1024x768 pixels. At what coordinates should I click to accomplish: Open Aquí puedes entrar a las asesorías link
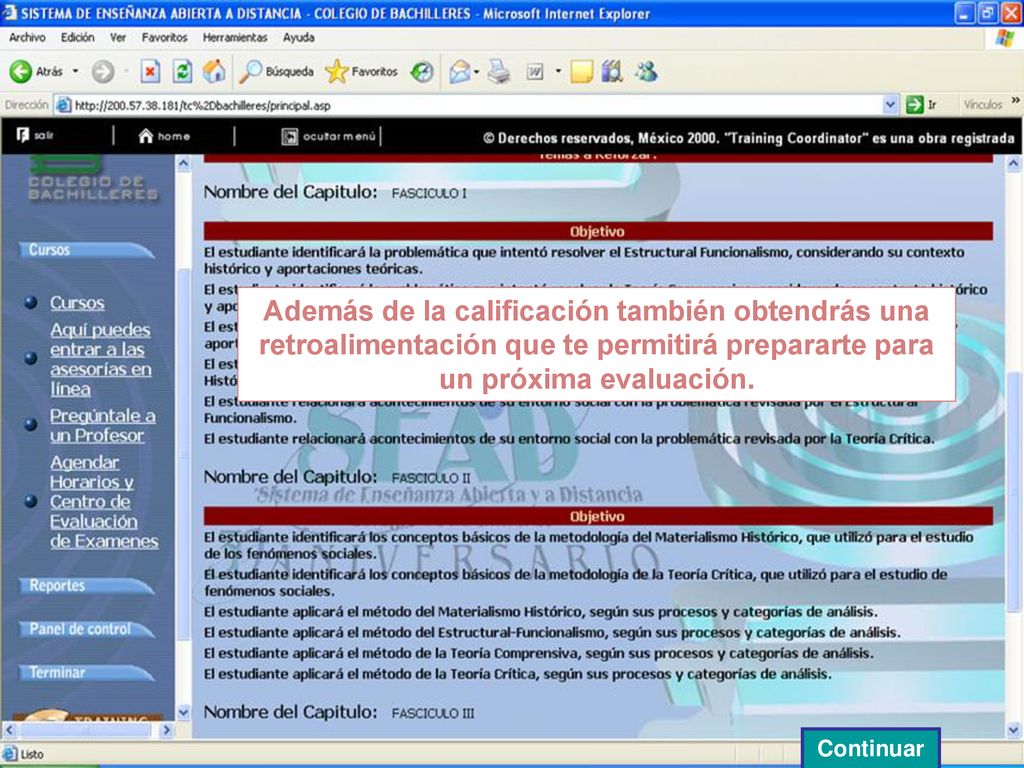(x=101, y=359)
